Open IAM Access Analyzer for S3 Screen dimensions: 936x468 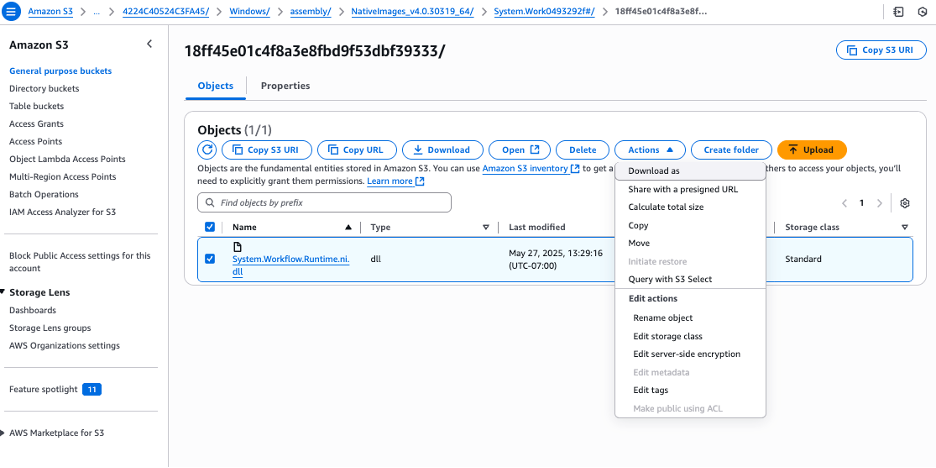point(62,212)
